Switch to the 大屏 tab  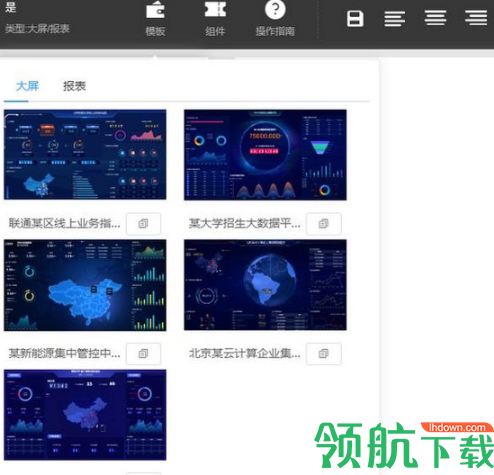click(x=27, y=86)
